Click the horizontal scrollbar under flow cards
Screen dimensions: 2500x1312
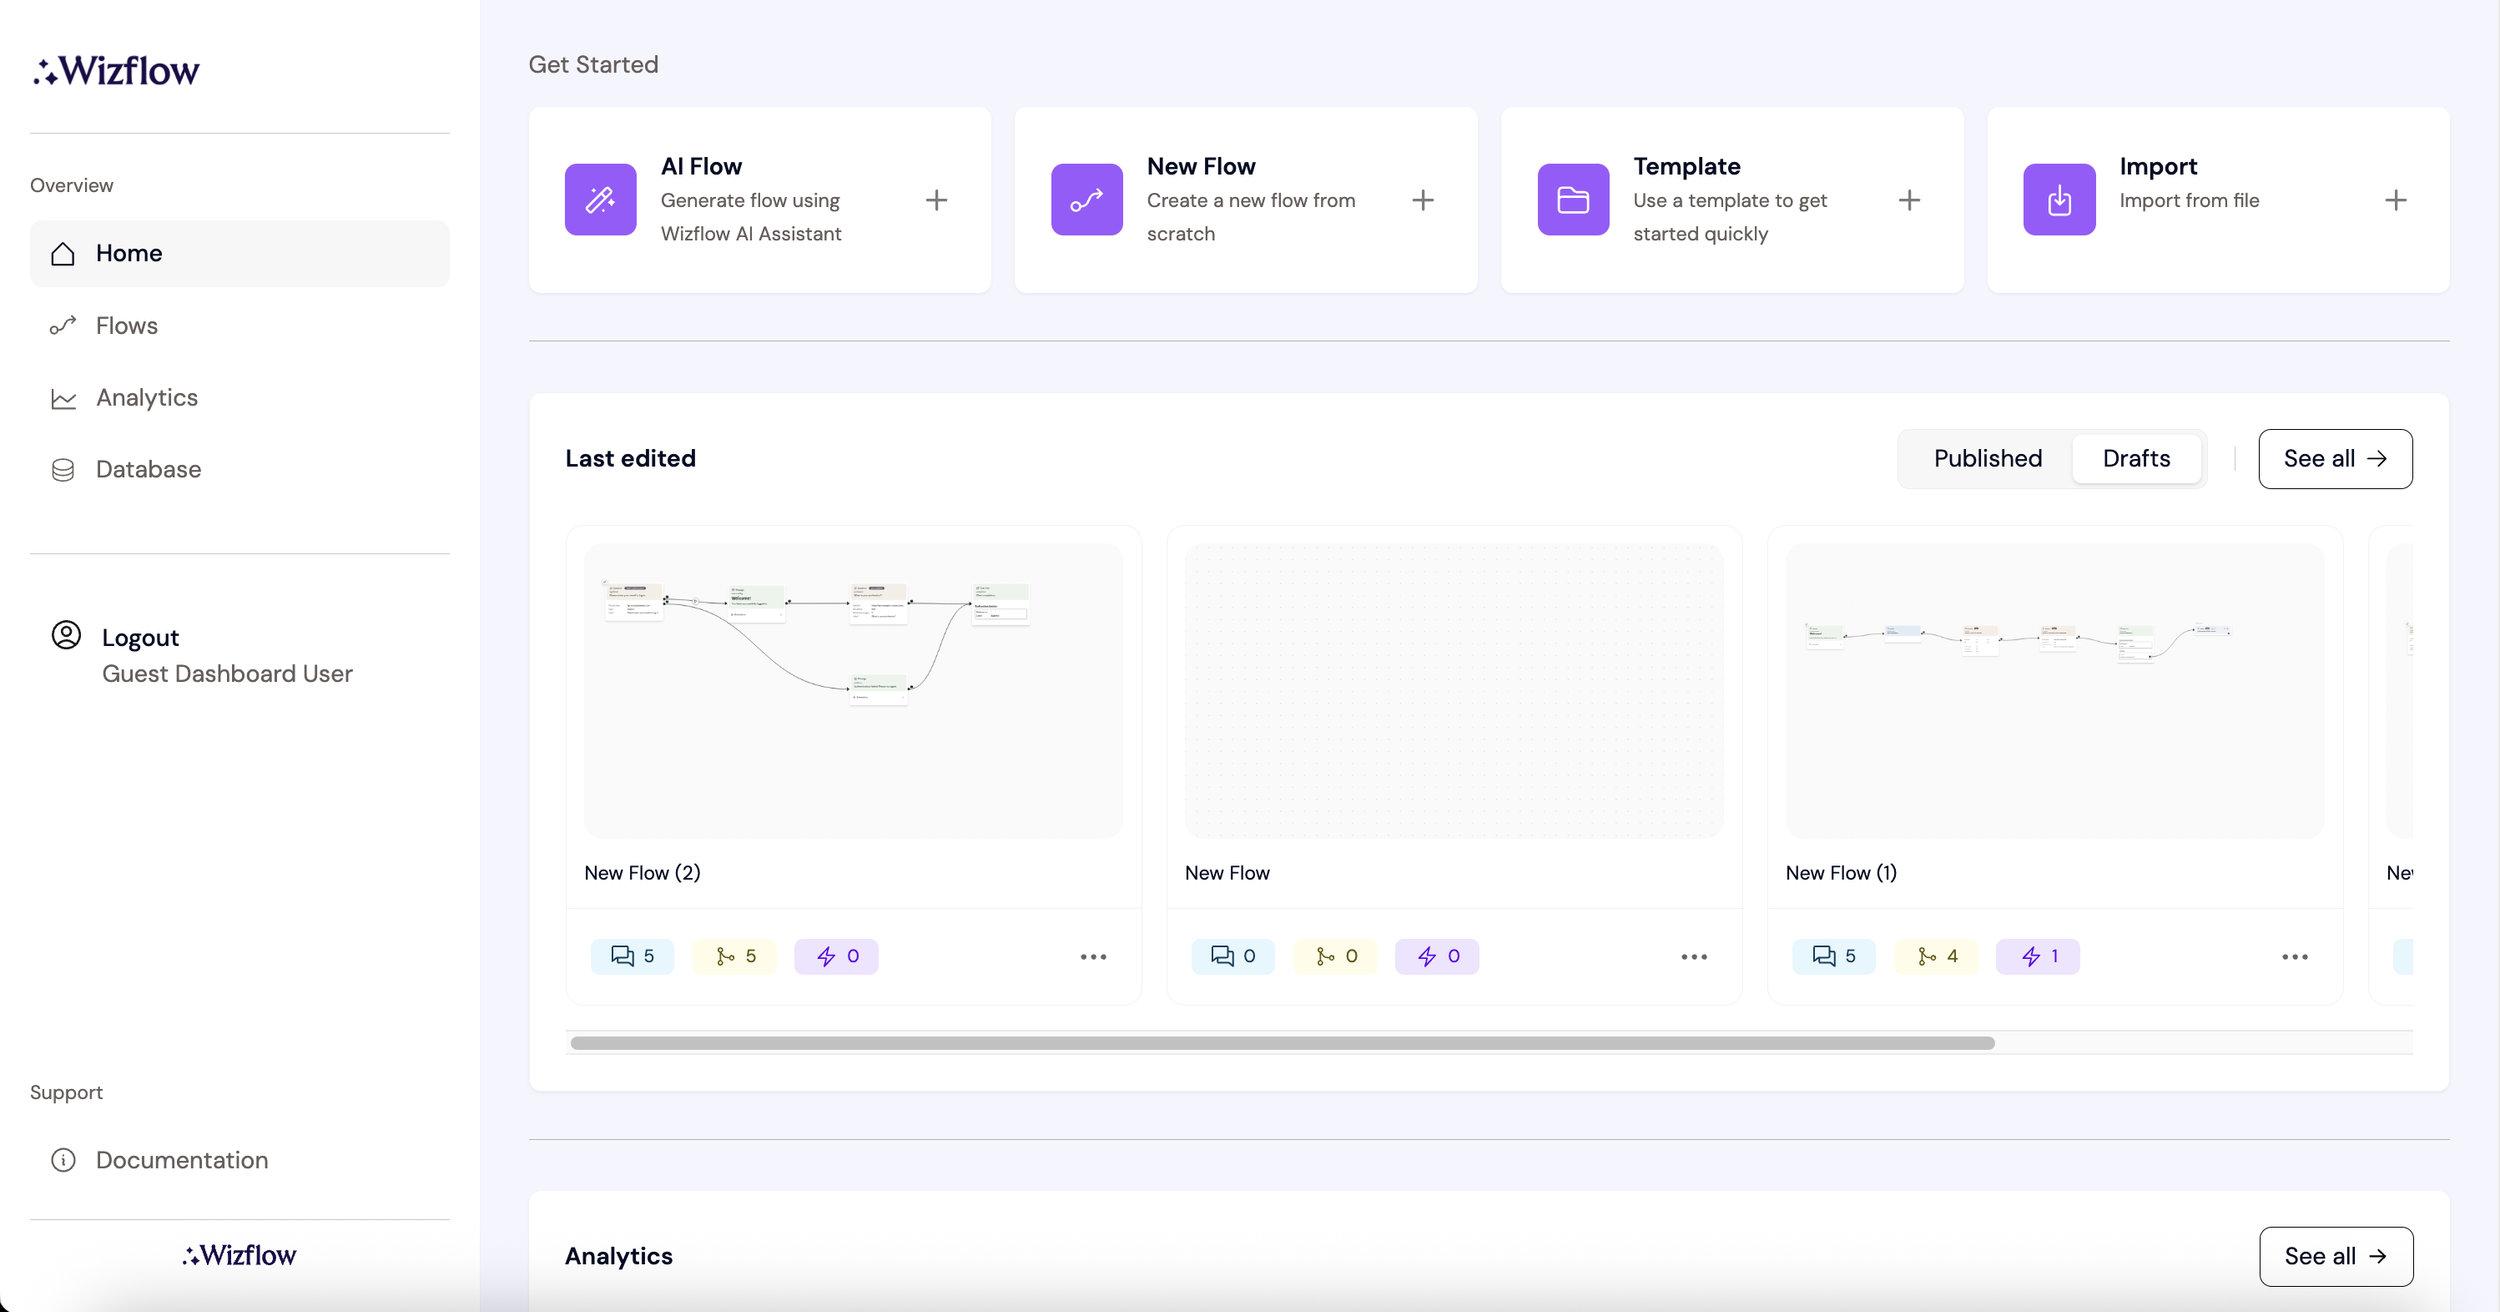tap(1282, 1043)
